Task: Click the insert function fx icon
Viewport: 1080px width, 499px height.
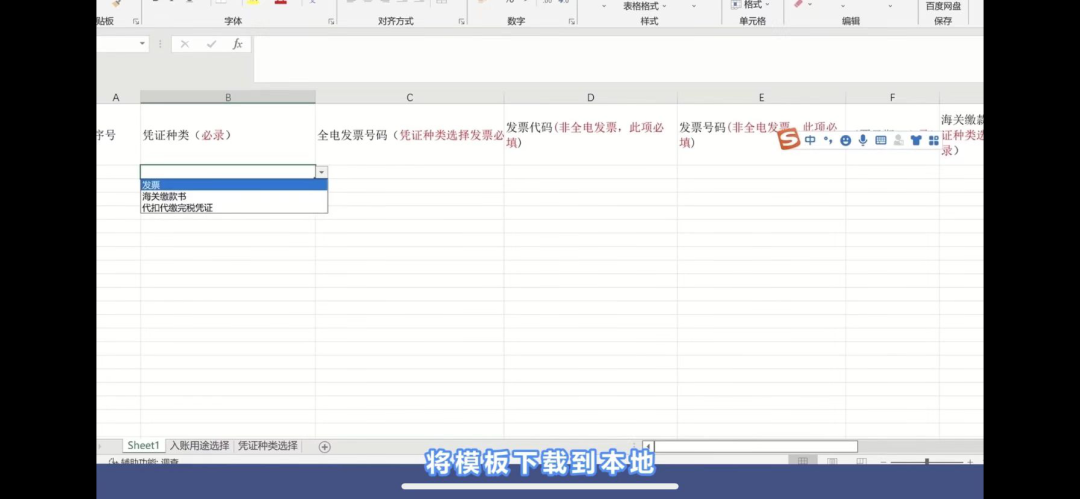Action: coord(237,44)
